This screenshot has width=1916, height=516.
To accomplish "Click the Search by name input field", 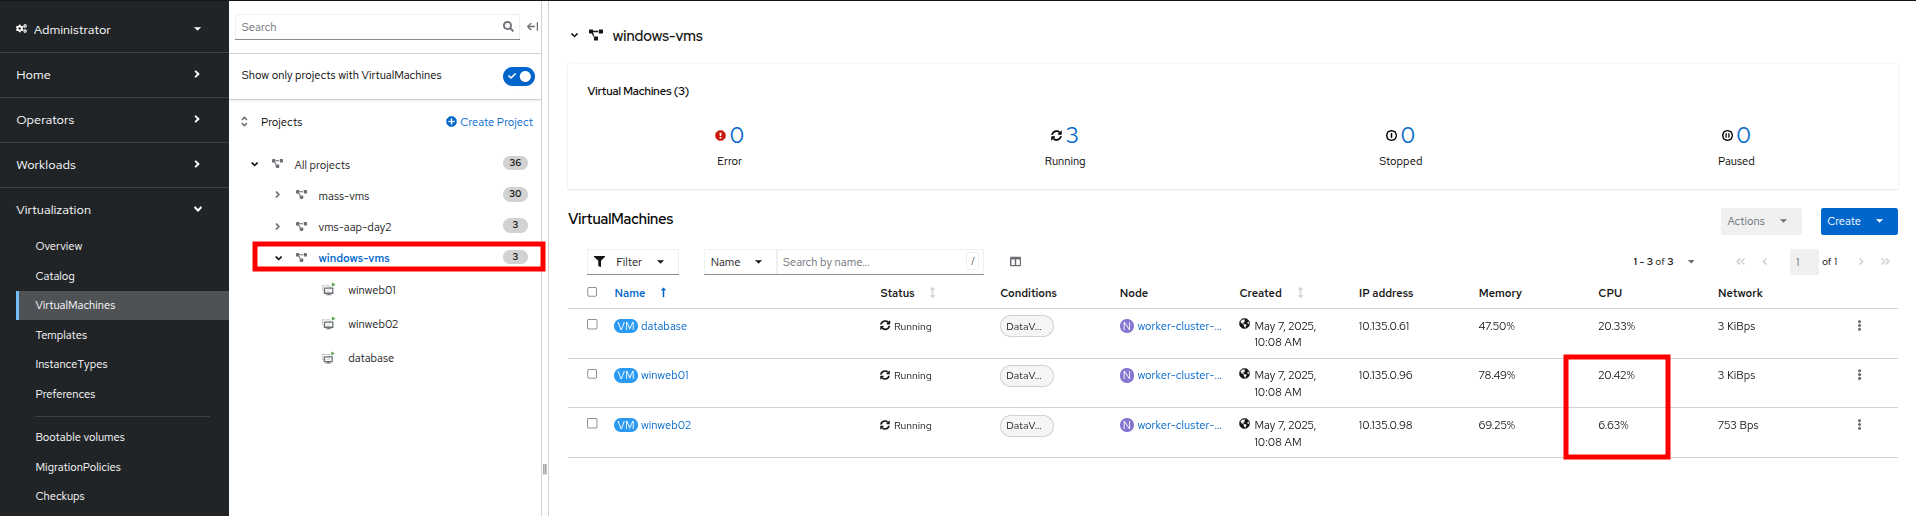I will (x=870, y=262).
